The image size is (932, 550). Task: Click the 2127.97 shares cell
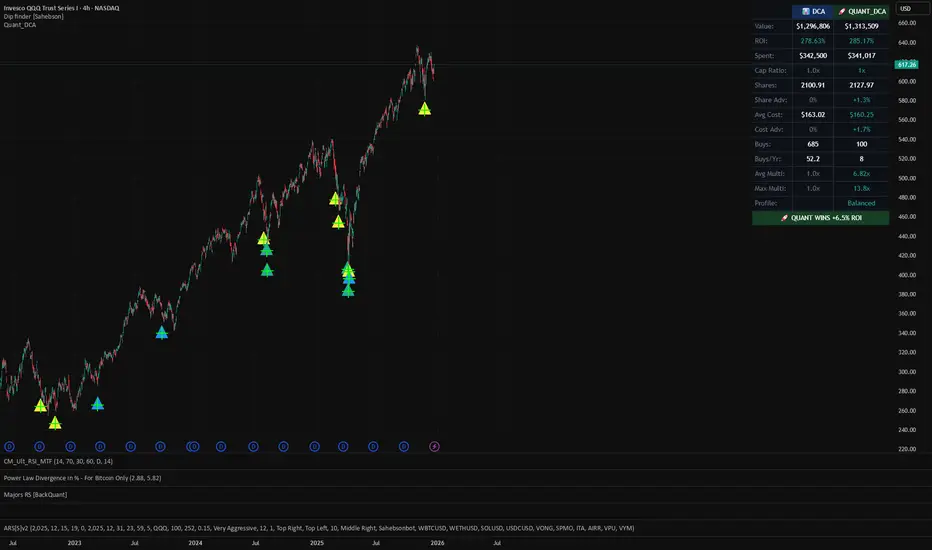click(861, 85)
